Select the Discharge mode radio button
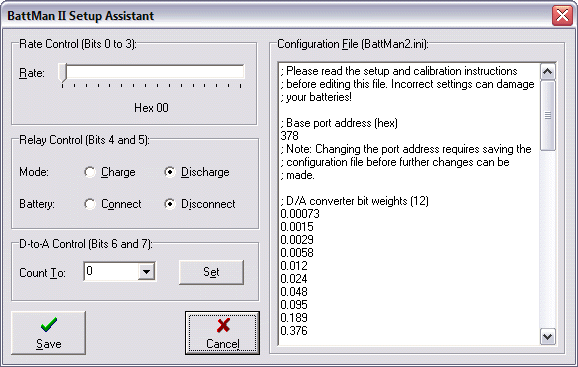The height and width of the screenshot is (367, 578). click(x=170, y=172)
